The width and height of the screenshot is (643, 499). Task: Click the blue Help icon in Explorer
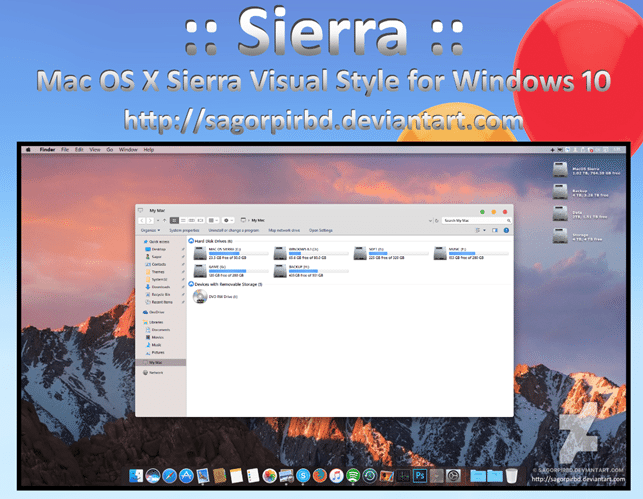click(x=506, y=230)
